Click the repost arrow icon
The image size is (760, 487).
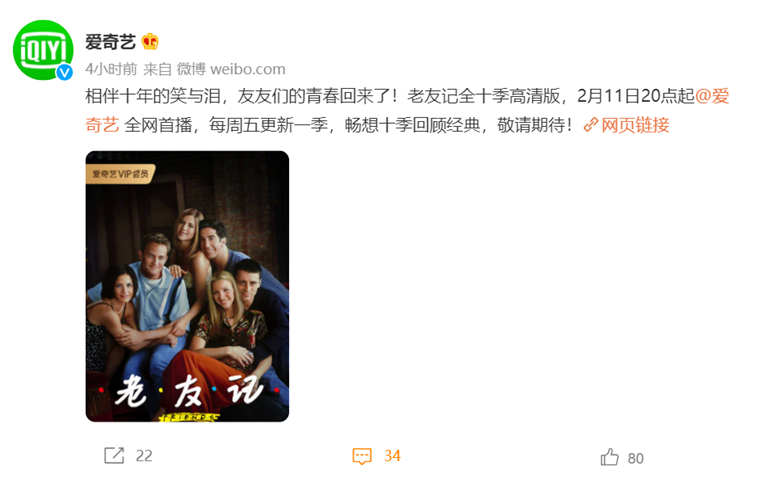(x=114, y=456)
